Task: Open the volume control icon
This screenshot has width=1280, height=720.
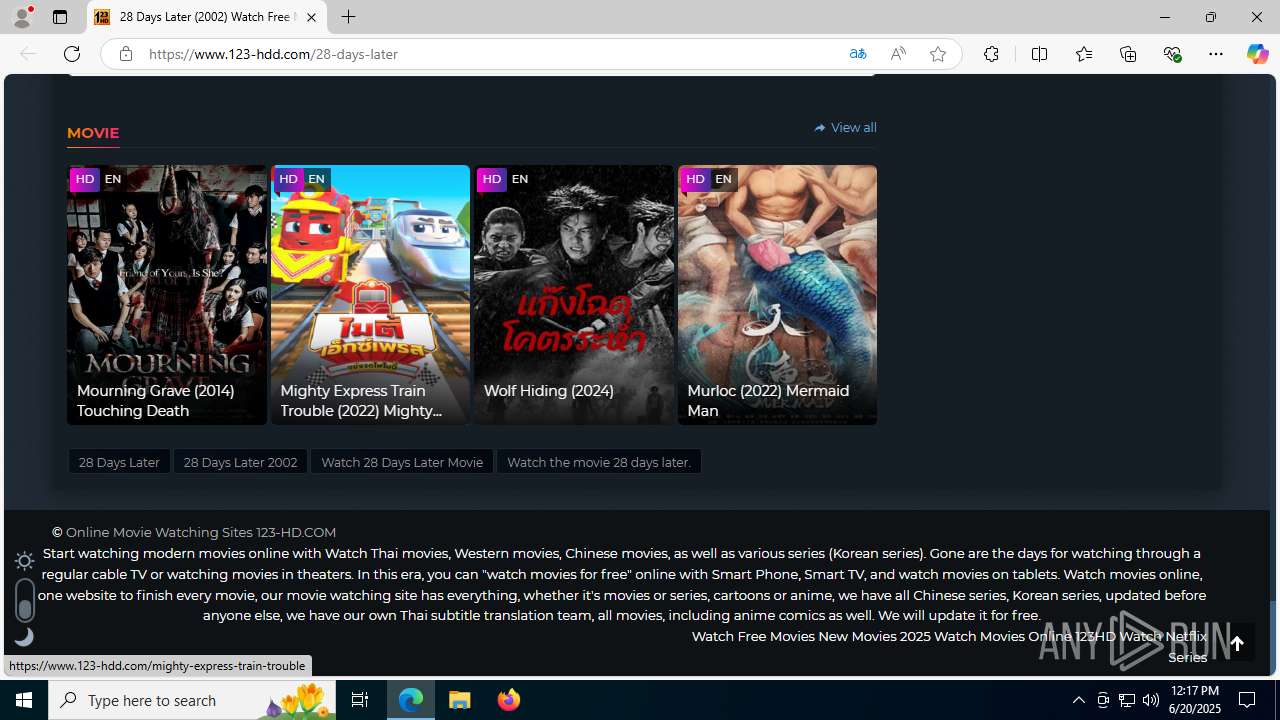Action: (x=1151, y=700)
